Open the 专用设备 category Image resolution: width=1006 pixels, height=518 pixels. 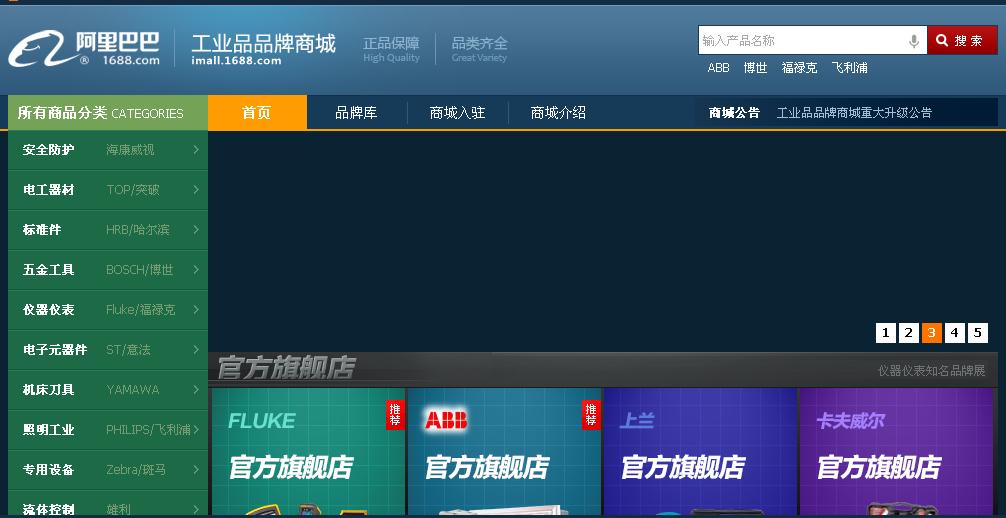48,469
